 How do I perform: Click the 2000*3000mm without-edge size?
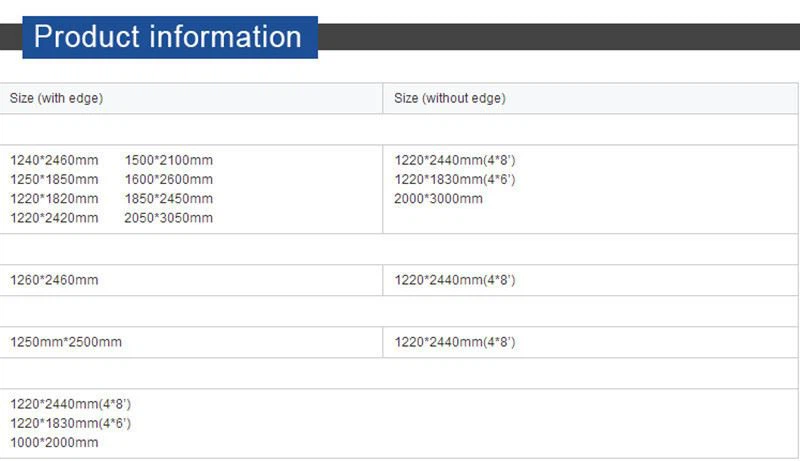[x=438, y=198]
